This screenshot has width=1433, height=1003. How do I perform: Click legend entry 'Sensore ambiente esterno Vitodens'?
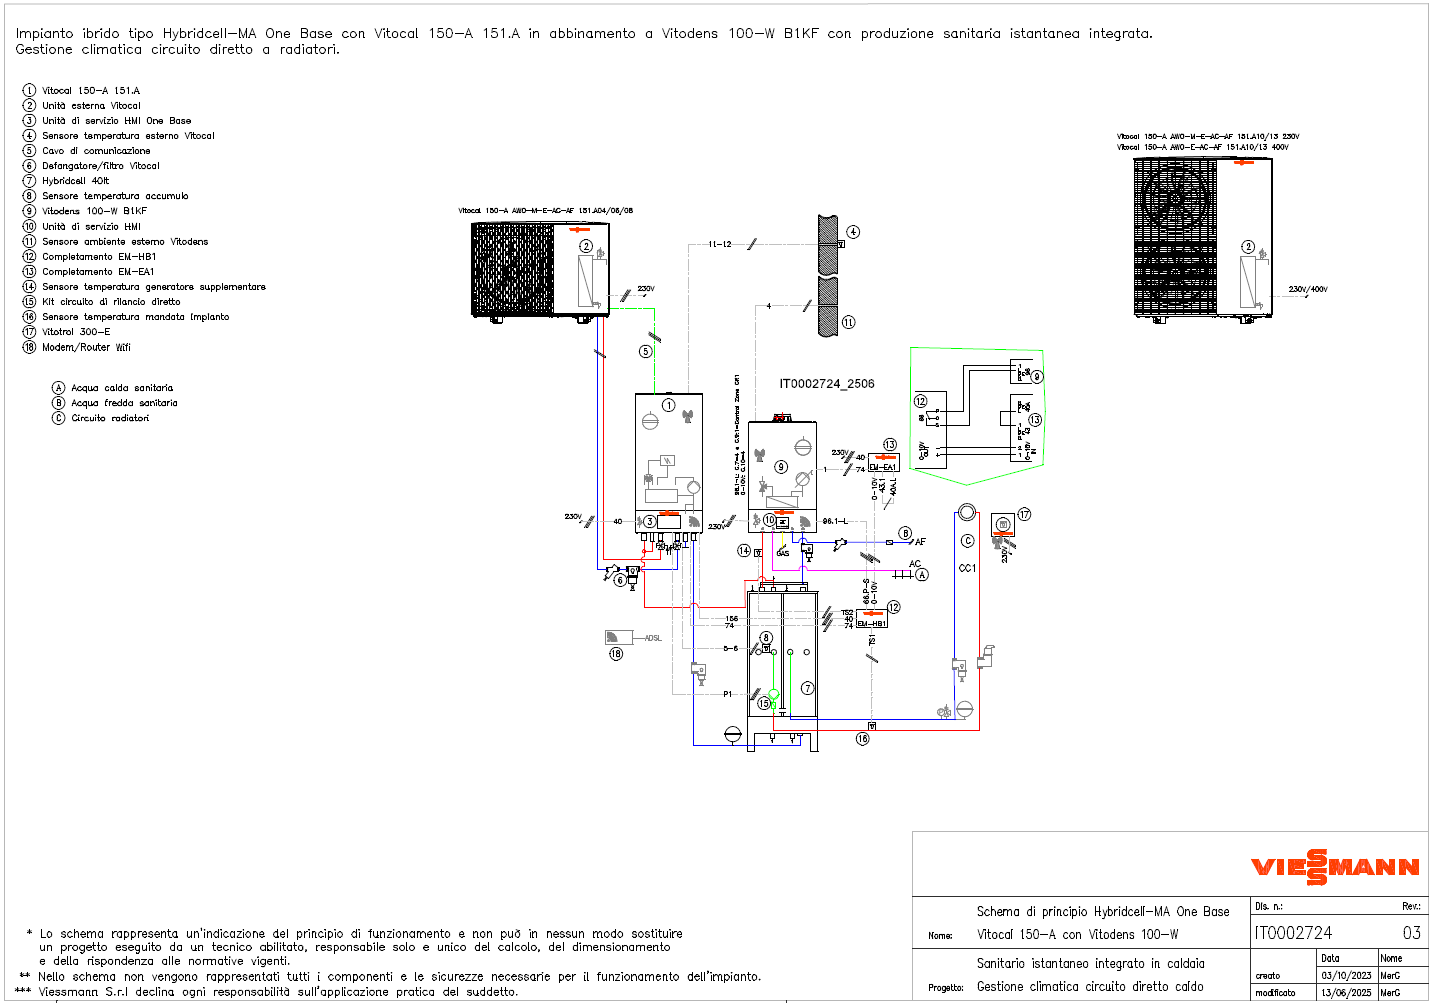click(x=125, y=241)
